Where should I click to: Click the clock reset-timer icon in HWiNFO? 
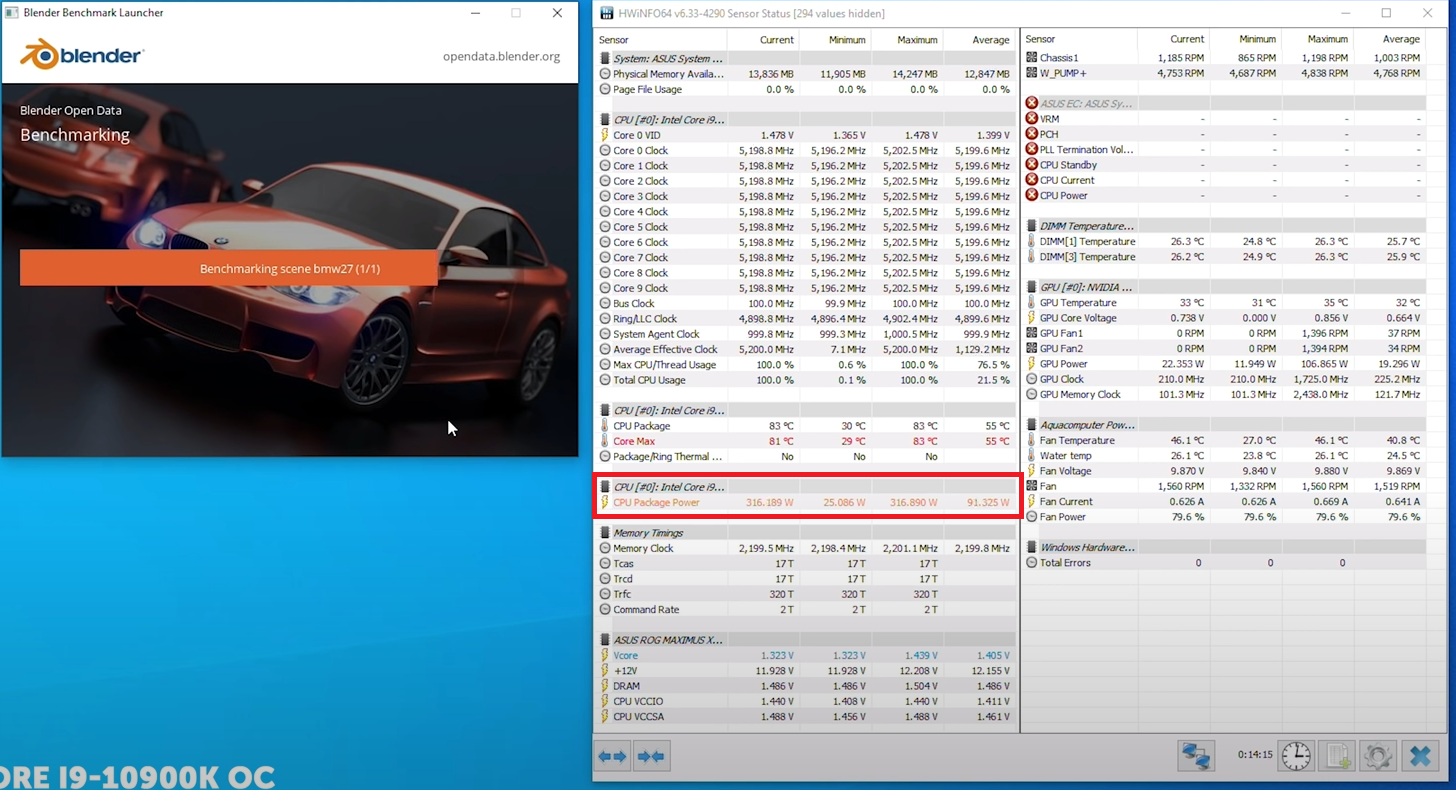[x=1296, y=756]
